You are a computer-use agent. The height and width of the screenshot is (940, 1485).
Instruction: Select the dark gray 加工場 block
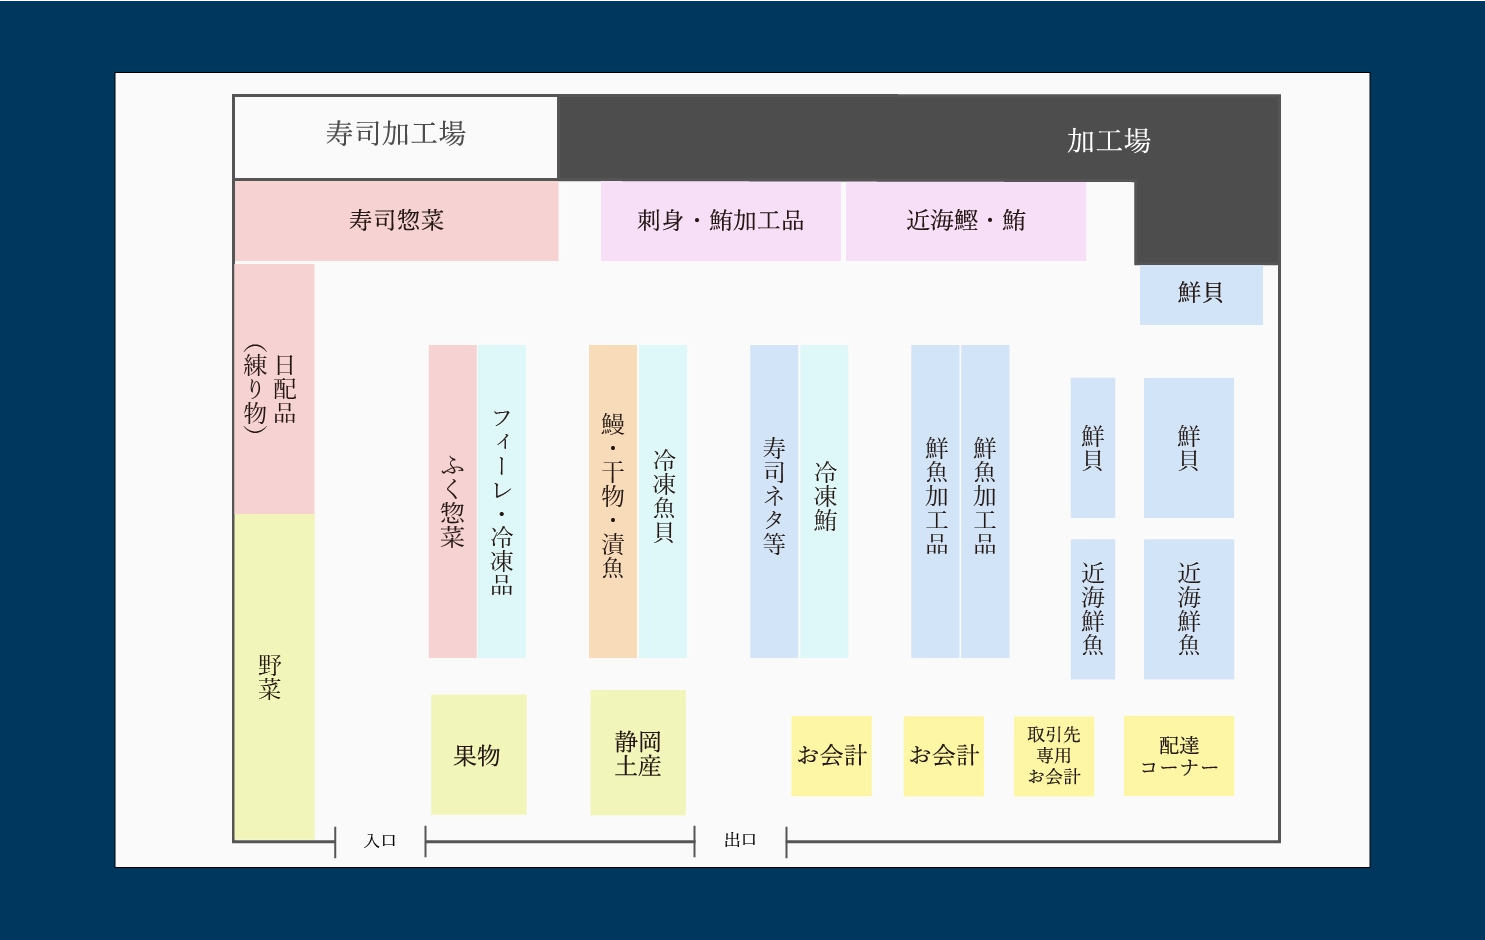(1107, 140)
